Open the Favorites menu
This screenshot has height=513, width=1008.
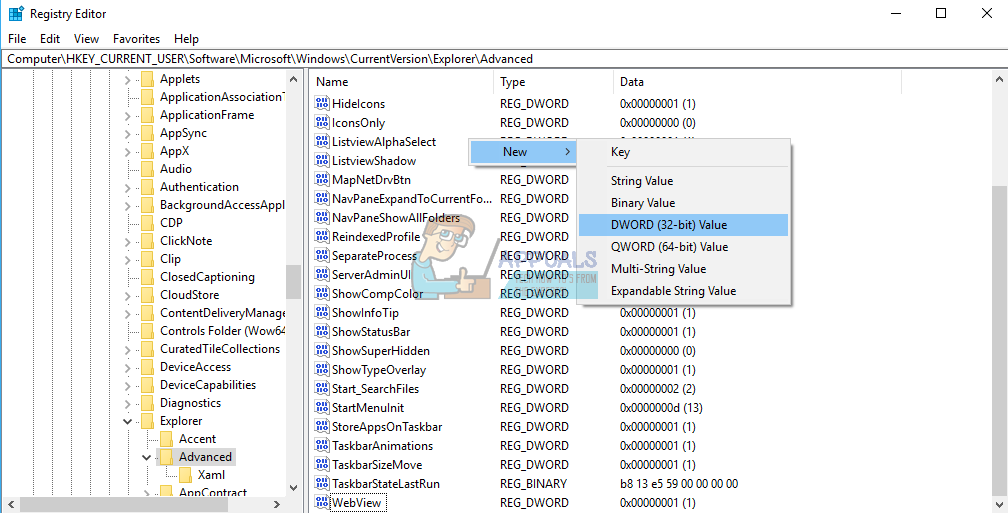pyautogui.click(x=136, y=39)
